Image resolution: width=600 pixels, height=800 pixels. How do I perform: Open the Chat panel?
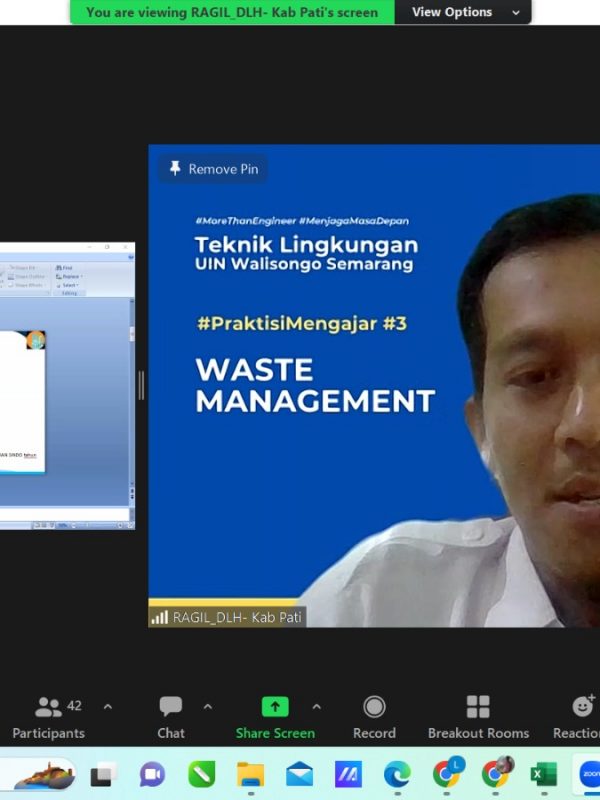(x=171, y=717)
